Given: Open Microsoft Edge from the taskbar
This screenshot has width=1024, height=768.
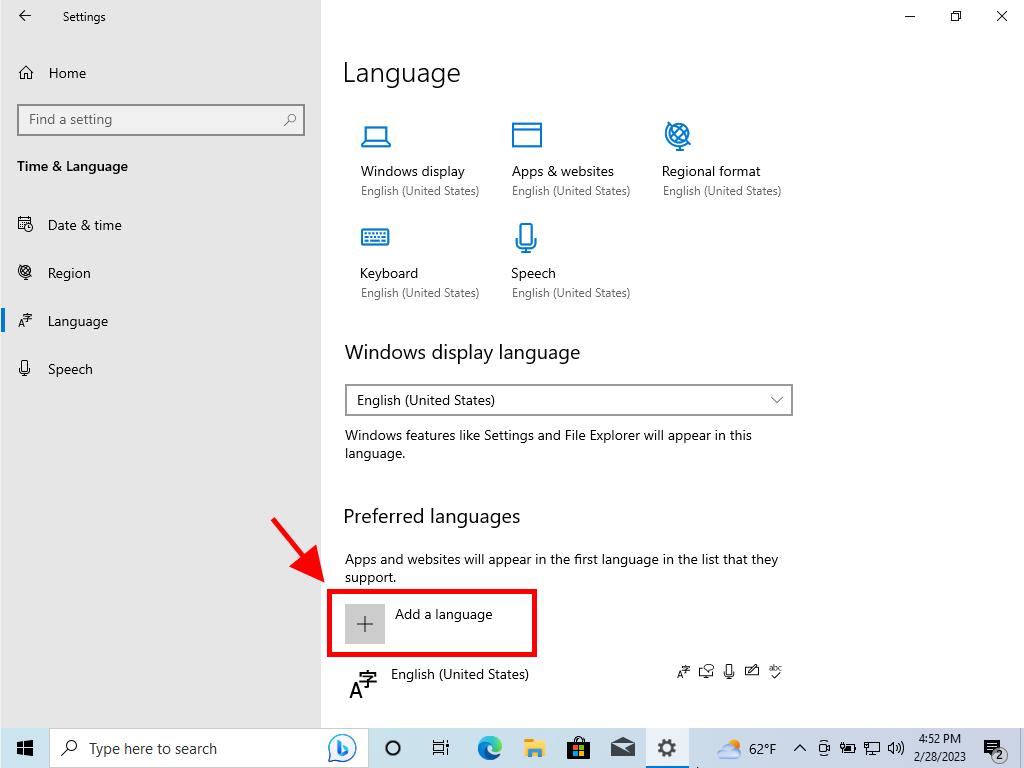Looking at the screenshot, I should tap(489, 748).
